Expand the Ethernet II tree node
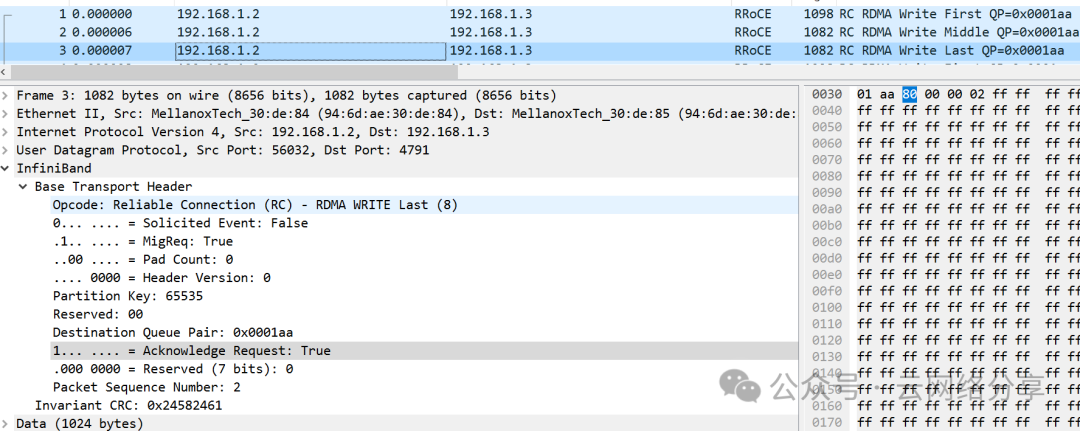This screenshot has width=1080, height=431. [6, 113]
